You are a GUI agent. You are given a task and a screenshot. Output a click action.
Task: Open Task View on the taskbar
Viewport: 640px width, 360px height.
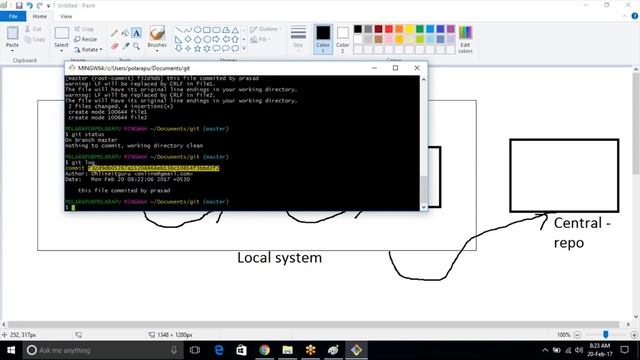click(195, 350)
